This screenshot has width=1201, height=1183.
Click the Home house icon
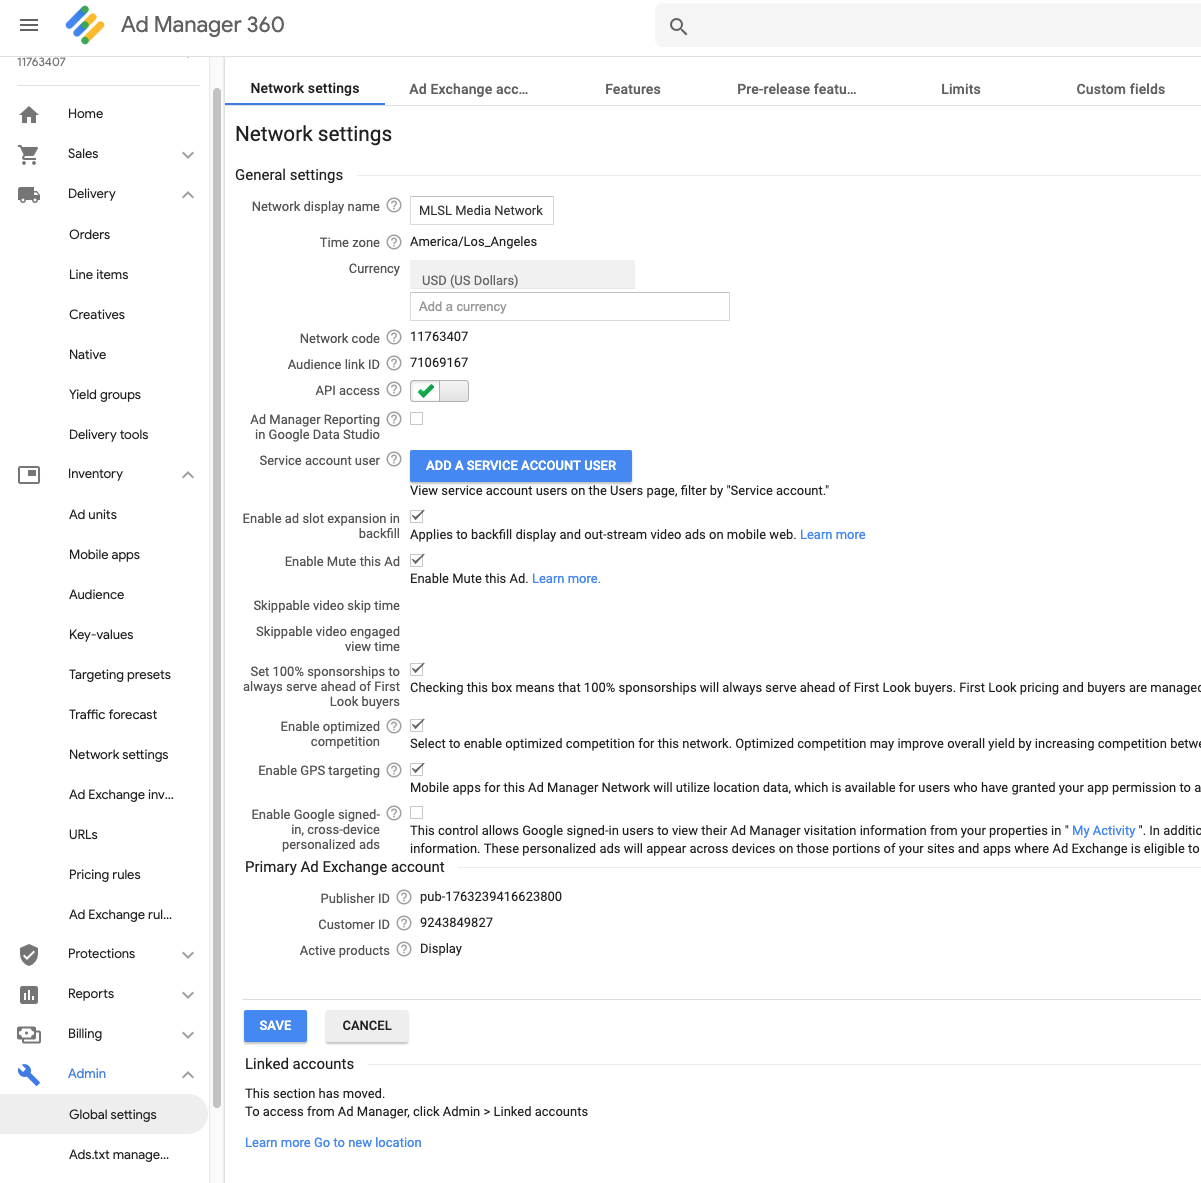pyautogui.click(x=29, y=114)
